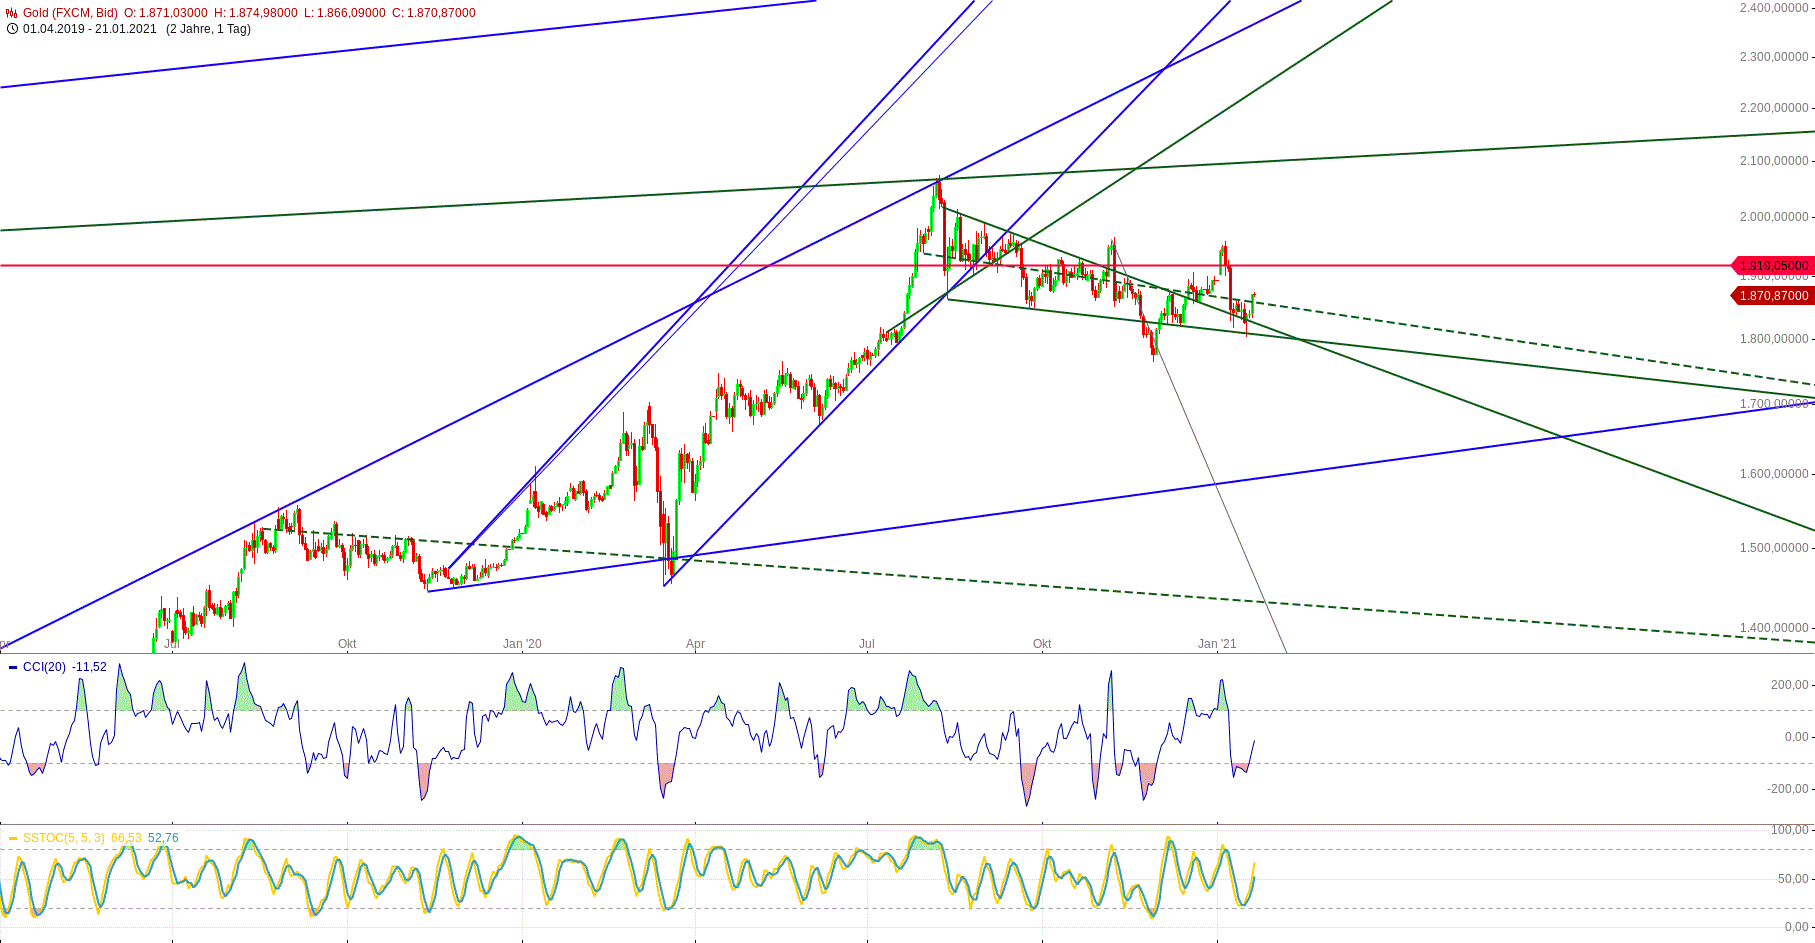The width and height of the screenshot is (1815, 943).
Task: Click the candlestick chart icon beside Gold title
Action: [12, 13]
